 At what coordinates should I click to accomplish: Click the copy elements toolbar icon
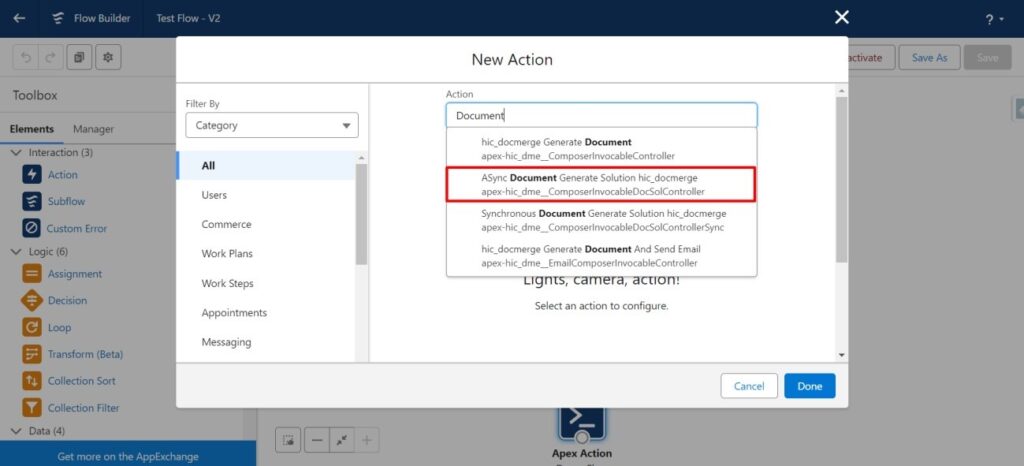[79, 57]
